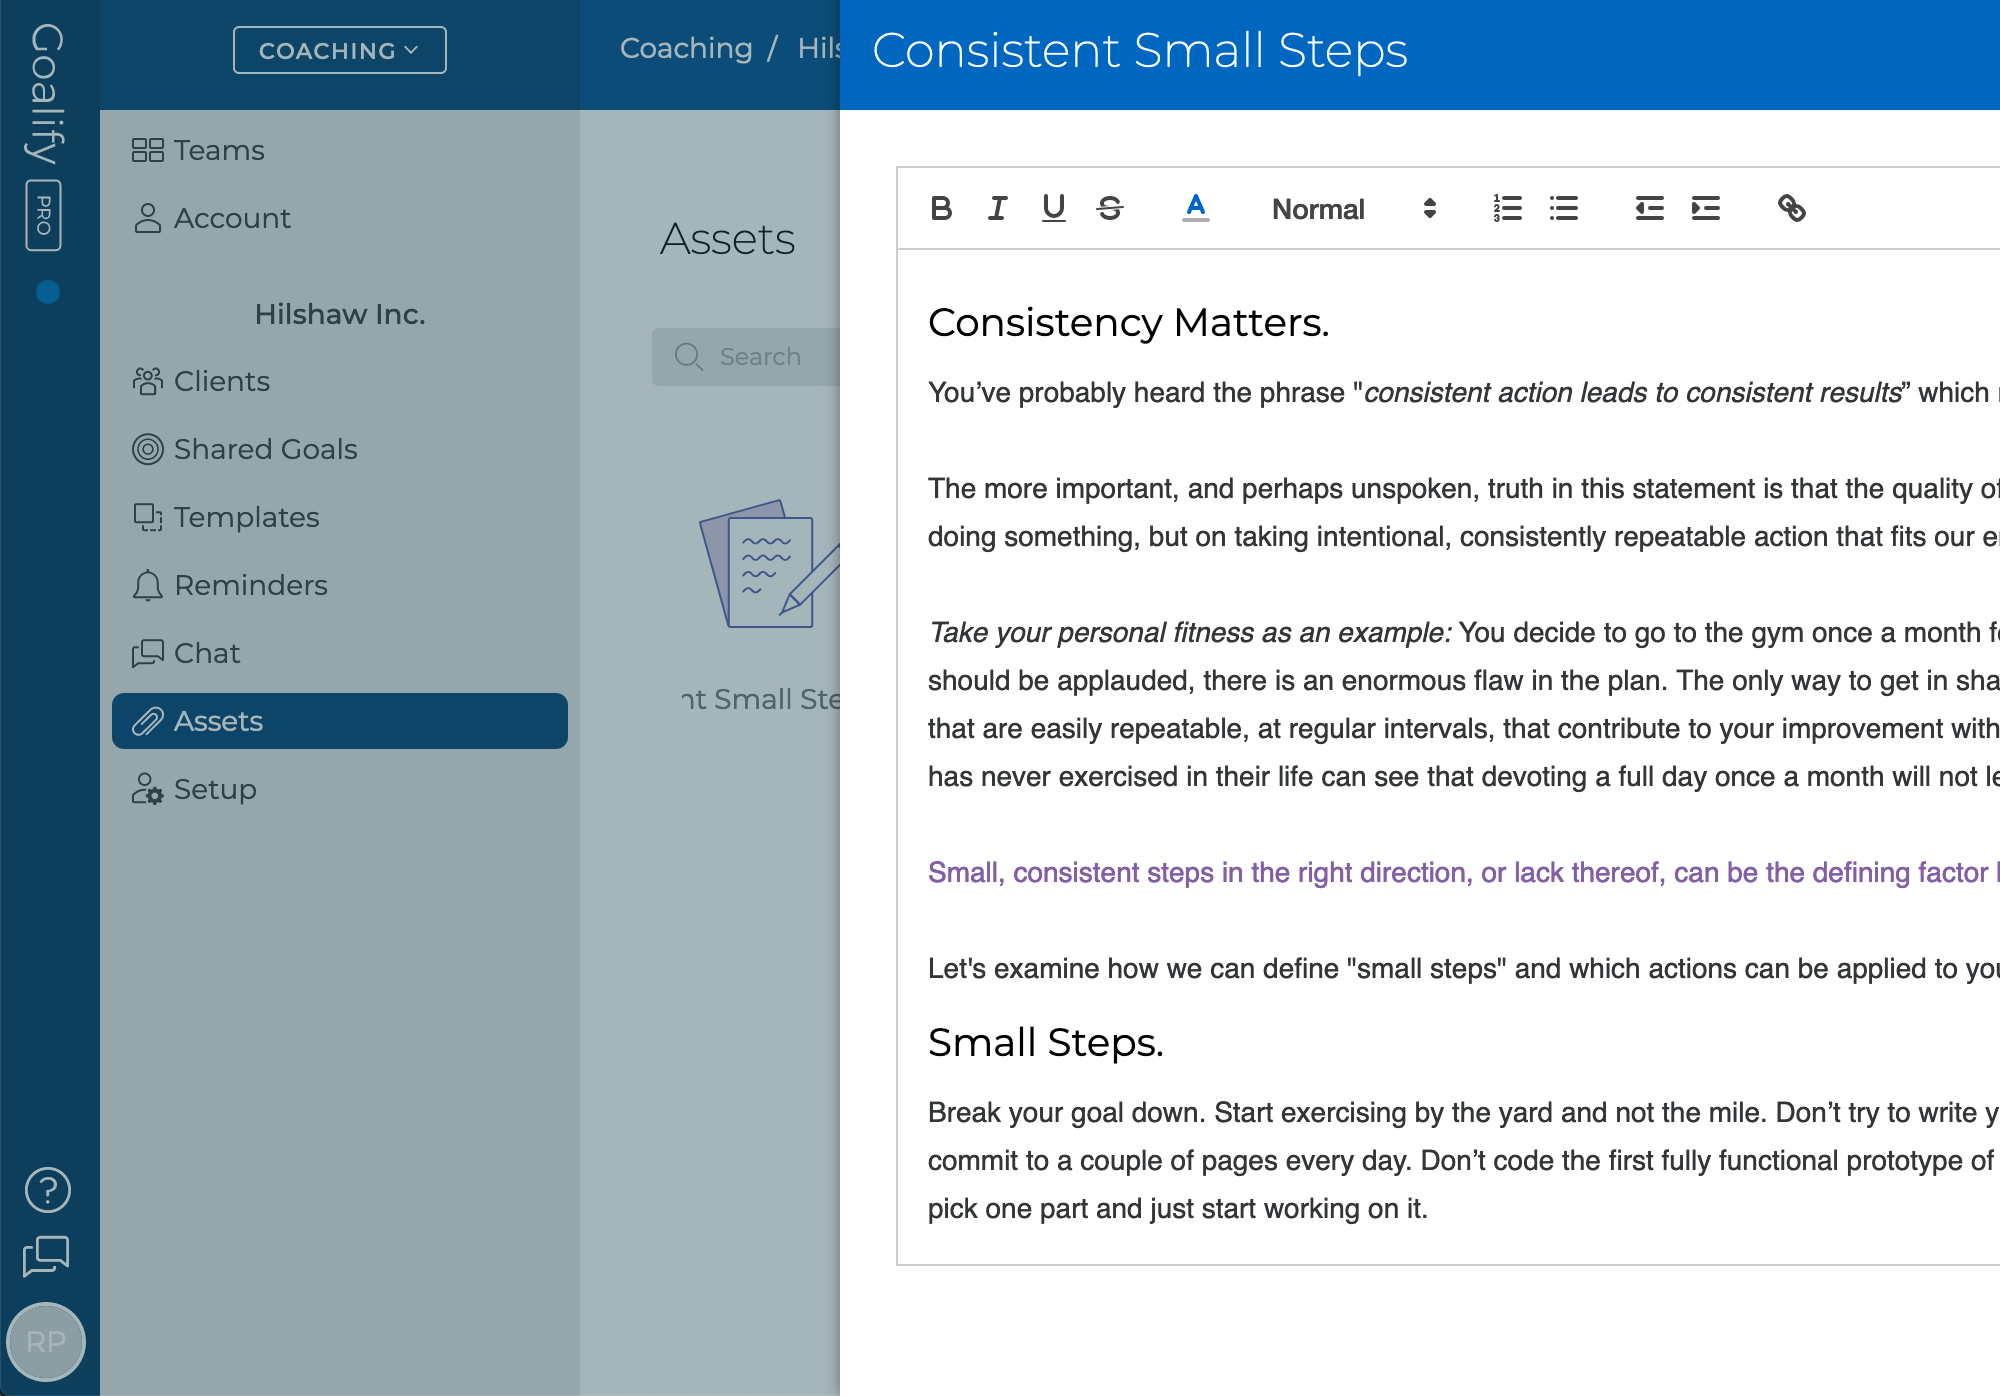
Task: Insert a numbered ordered list
Action: 1507,208
